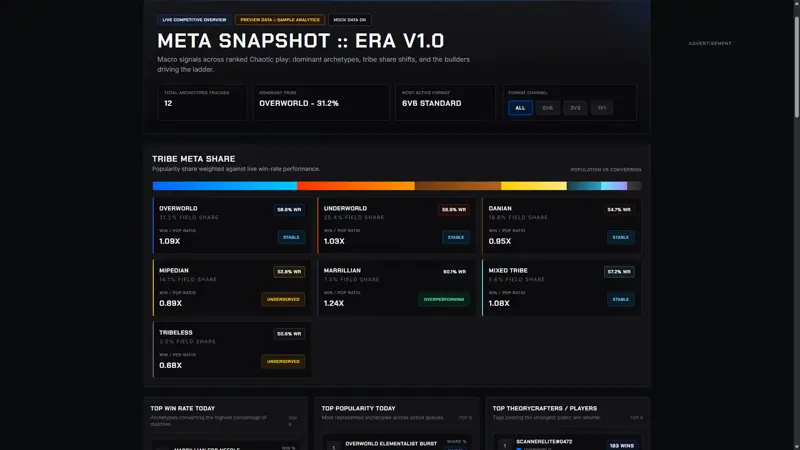Click the Underserved tag on Mipedian card
Screen dimensions: 800x450
click(283, 299)
